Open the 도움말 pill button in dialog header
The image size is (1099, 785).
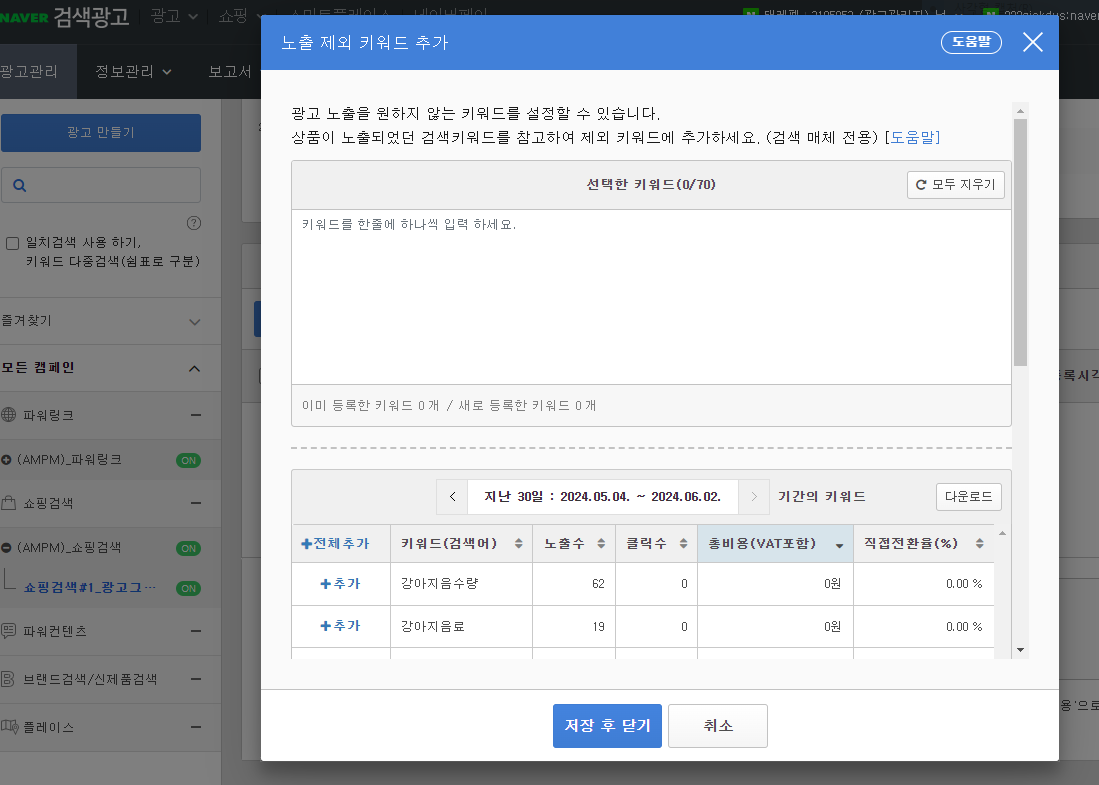point(971,42)
